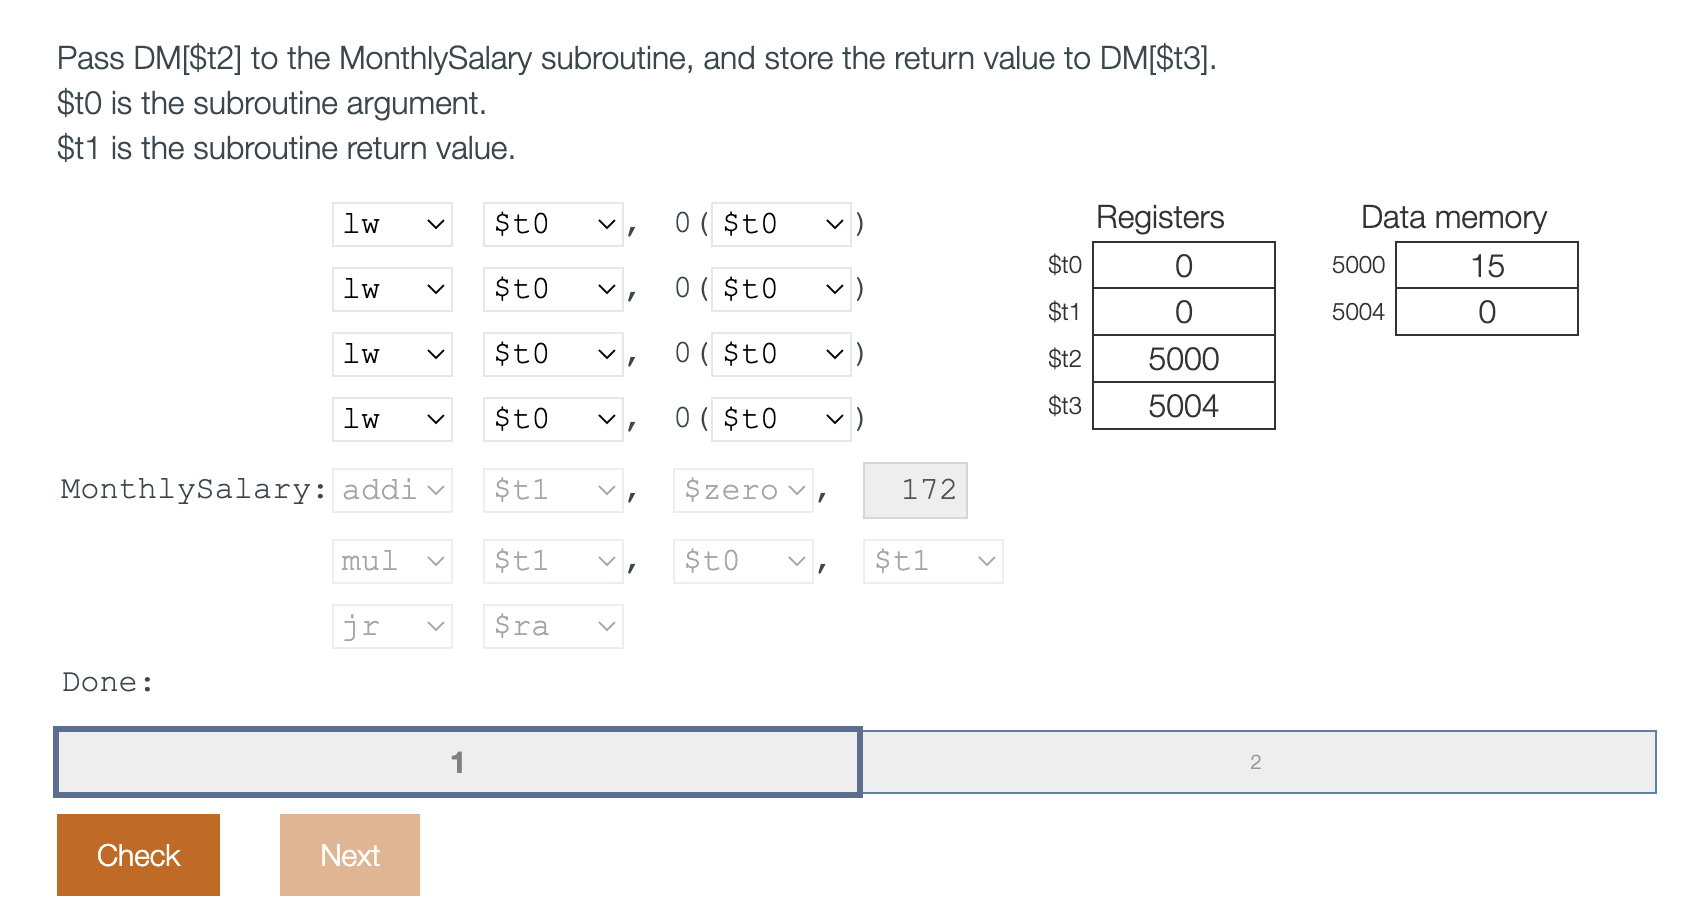Viewport: 1696px width, 924px height.
Task: Open the second row's lw opcode dropdown
Action: tap(391, 288)
